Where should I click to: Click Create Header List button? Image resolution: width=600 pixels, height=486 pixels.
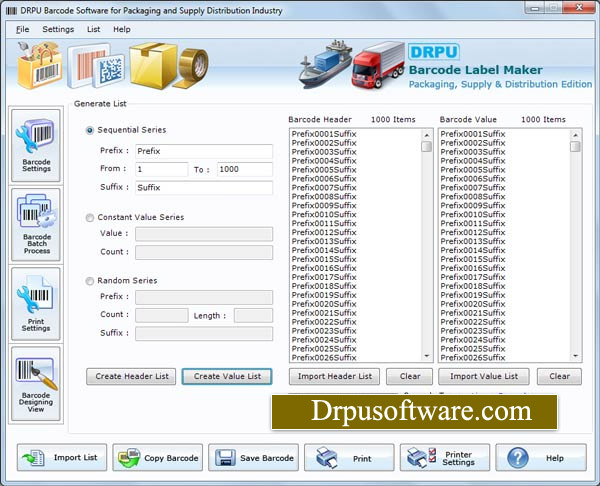coord(131,377)
